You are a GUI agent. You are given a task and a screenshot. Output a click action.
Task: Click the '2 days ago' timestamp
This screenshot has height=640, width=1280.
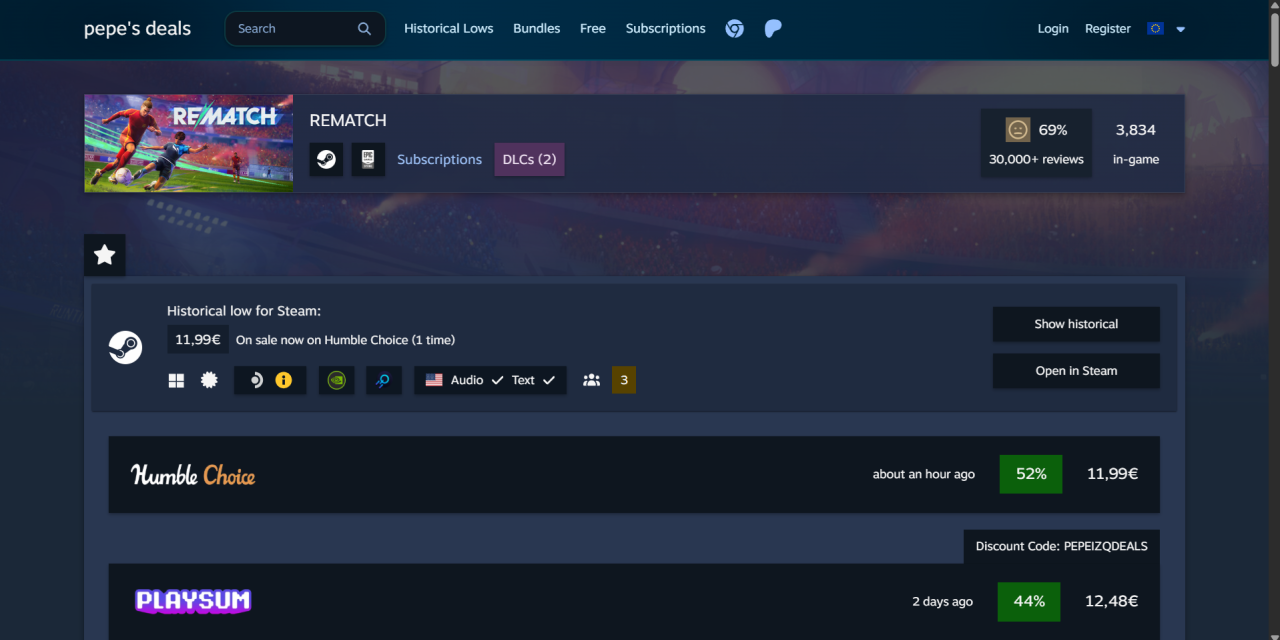pyautogui.click(x=942, y=602)
